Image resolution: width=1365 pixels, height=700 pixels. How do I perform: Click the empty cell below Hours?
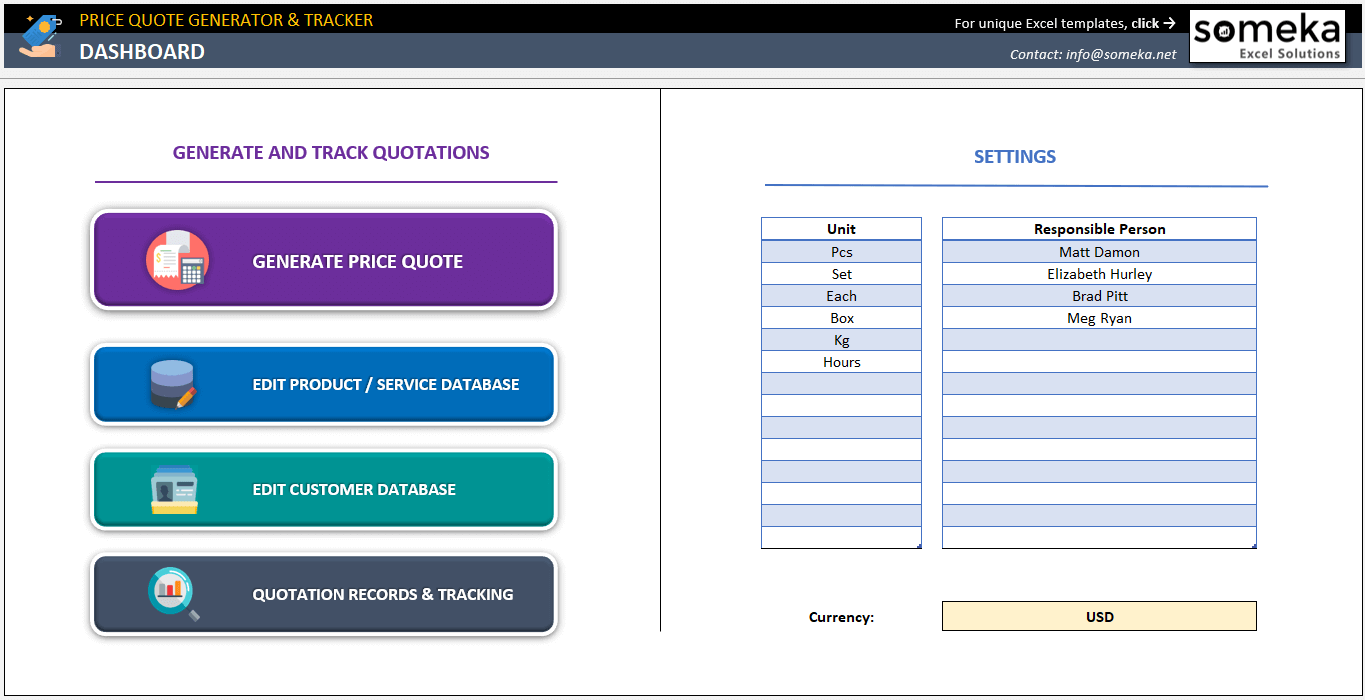pyautogui.click(x=841, y=383)
